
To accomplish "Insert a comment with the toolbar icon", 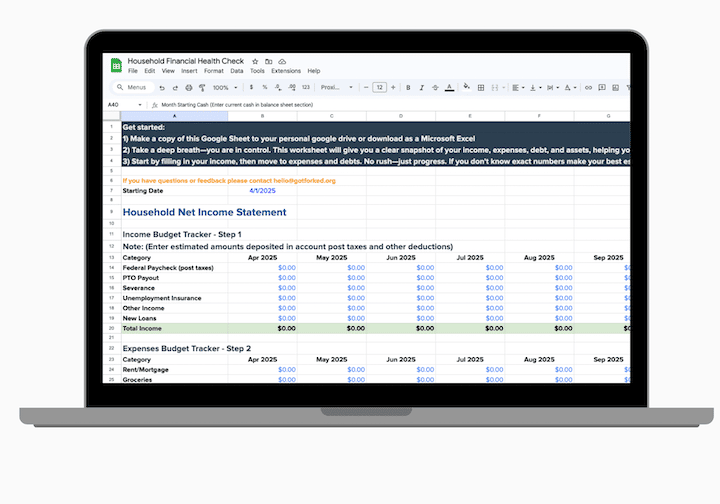I will pyautogui.click(x=602, y=88).
